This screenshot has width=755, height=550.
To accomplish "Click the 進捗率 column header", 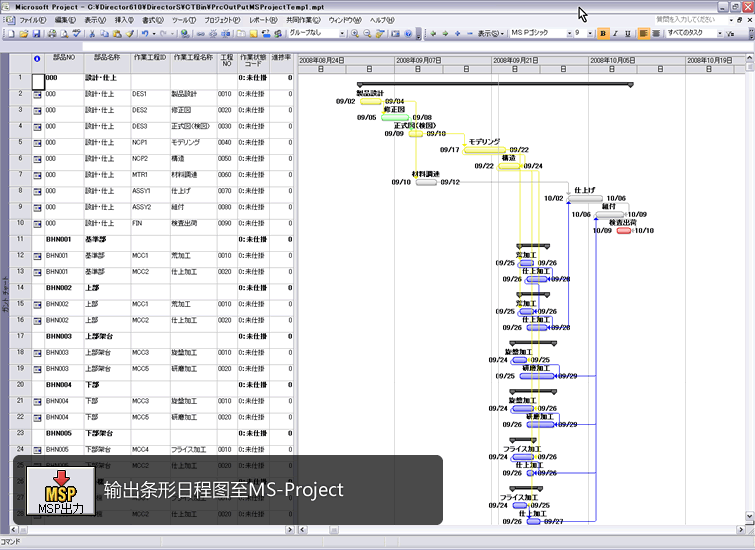I will (x=282, y=62).
